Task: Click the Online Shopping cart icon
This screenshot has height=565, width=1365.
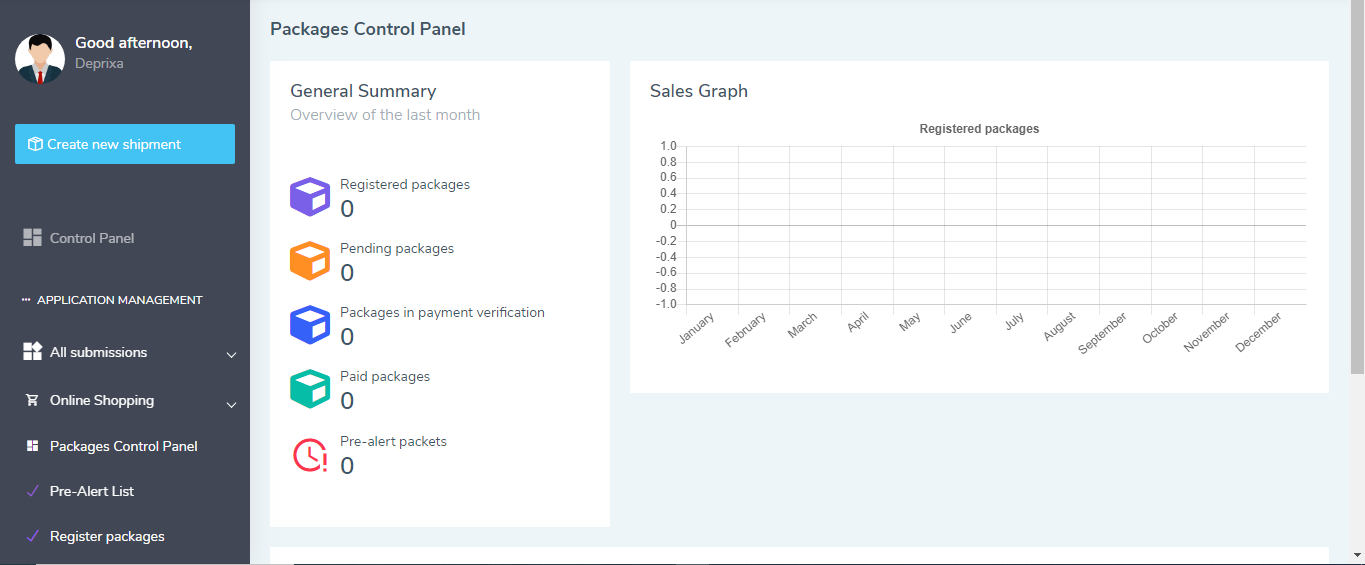Action: click(x=32, y=400)
